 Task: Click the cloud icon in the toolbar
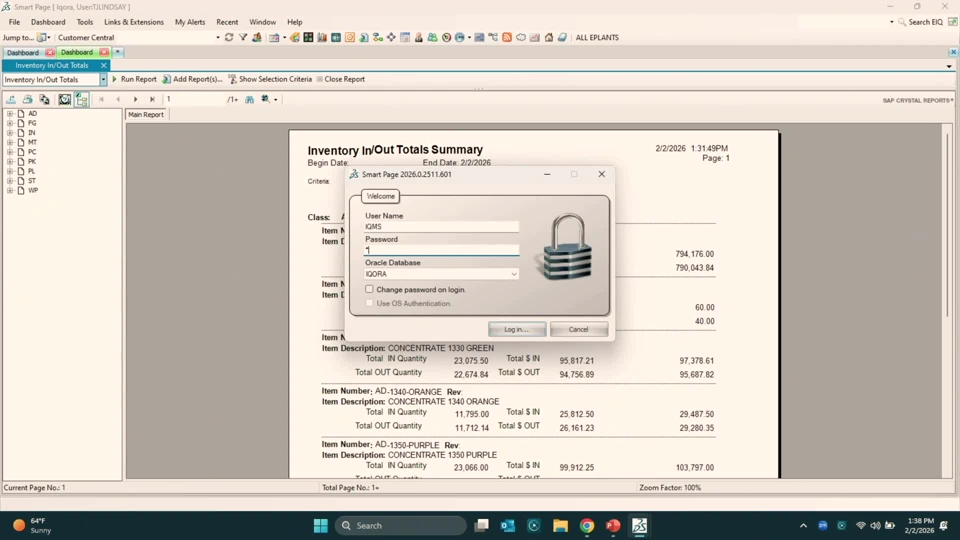click(521, 37)
